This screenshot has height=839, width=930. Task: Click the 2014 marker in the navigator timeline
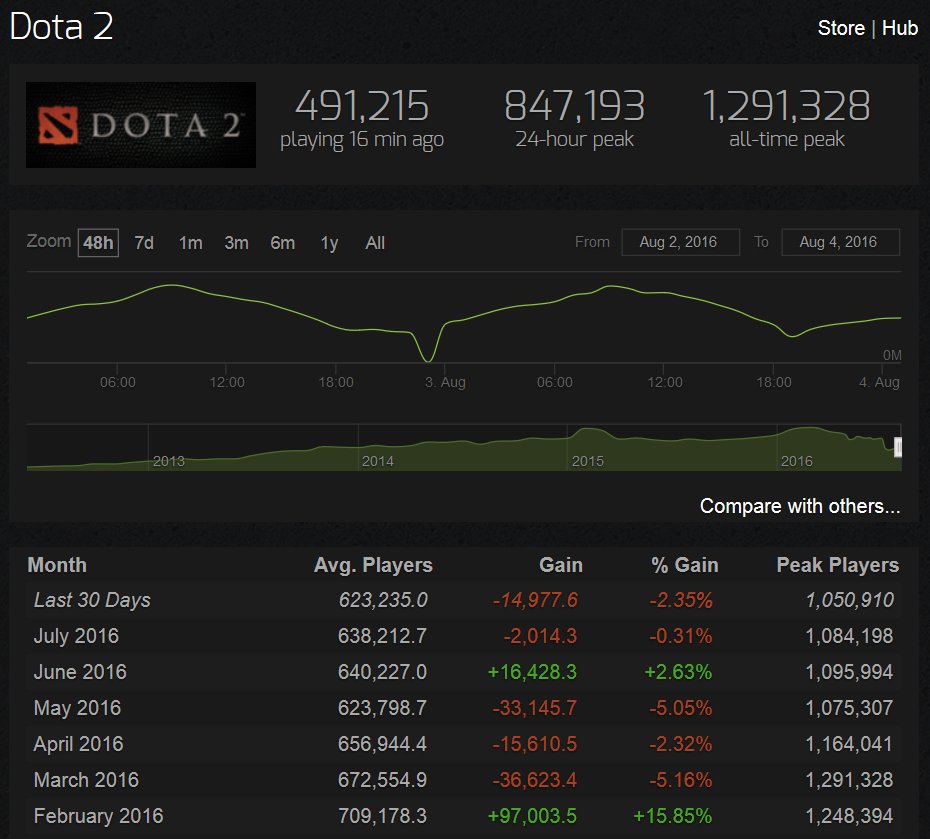(x=378, y=461)
